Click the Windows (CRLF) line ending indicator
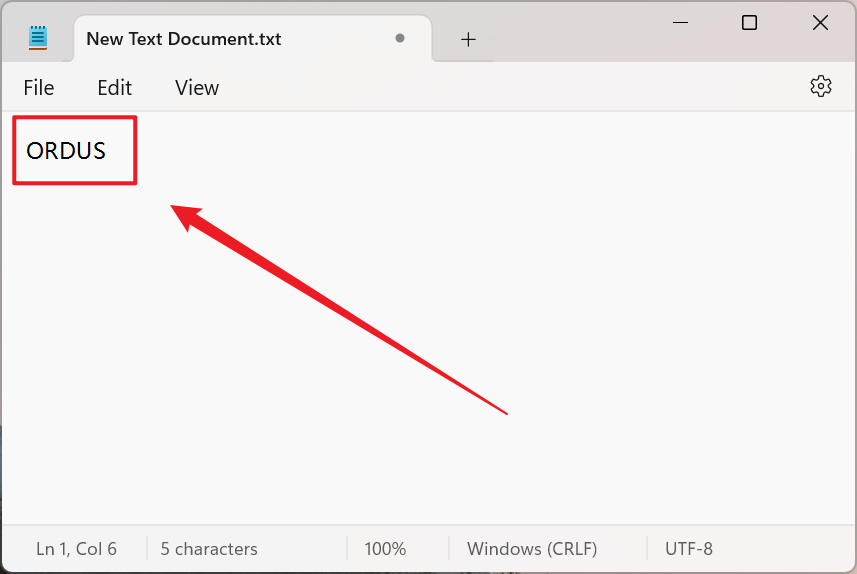This screenshot has height=574, width=857. click(532, 549)
